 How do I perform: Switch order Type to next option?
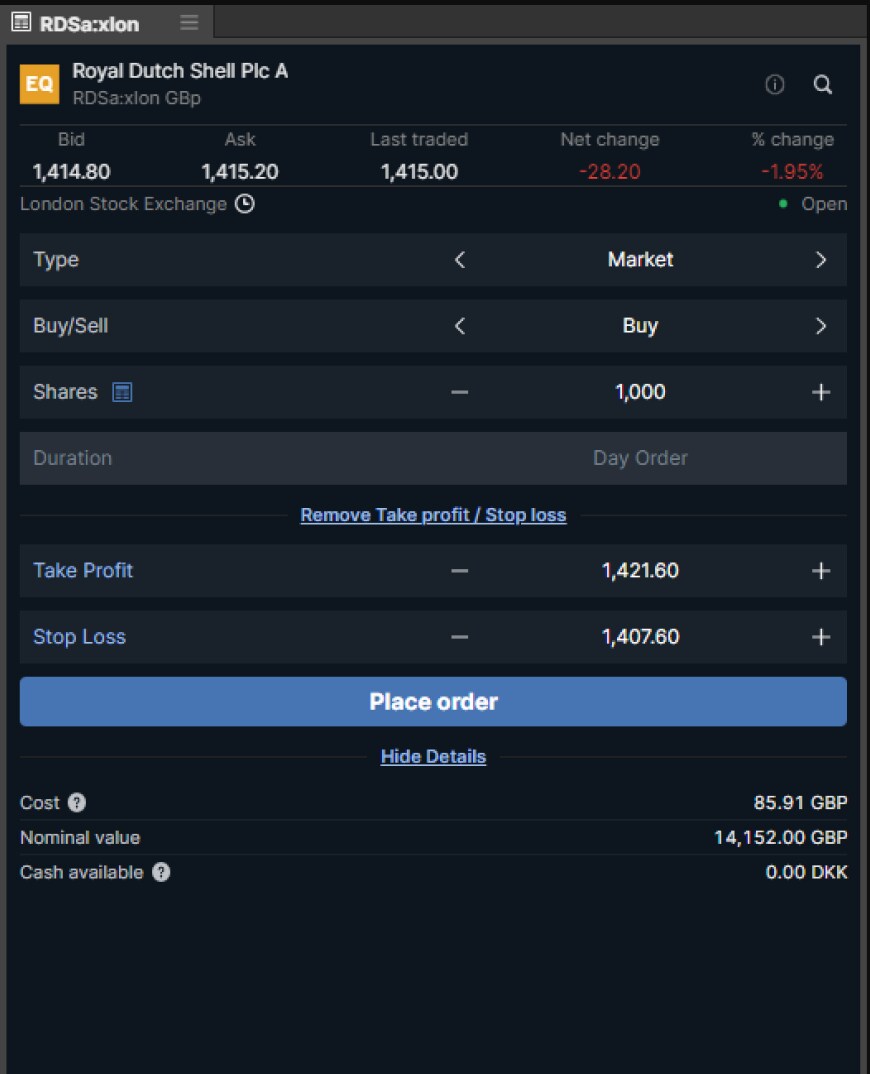(821, 260)
